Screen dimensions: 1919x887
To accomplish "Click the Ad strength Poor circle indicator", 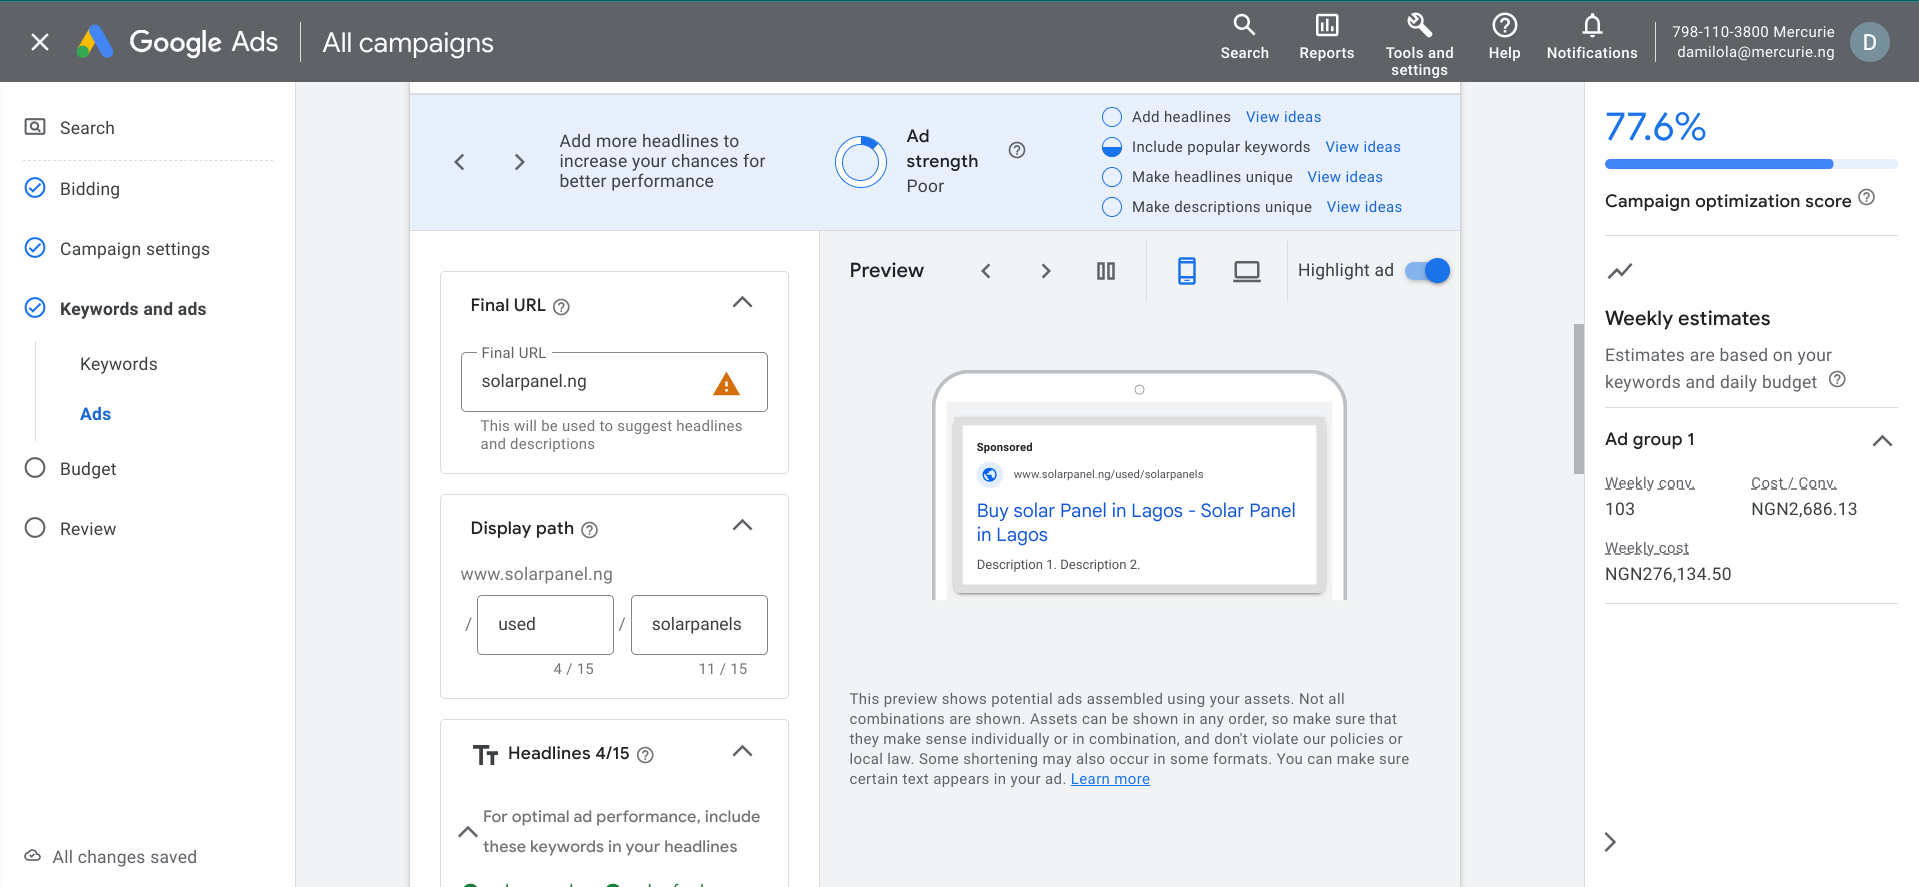I will click(860, 162).
